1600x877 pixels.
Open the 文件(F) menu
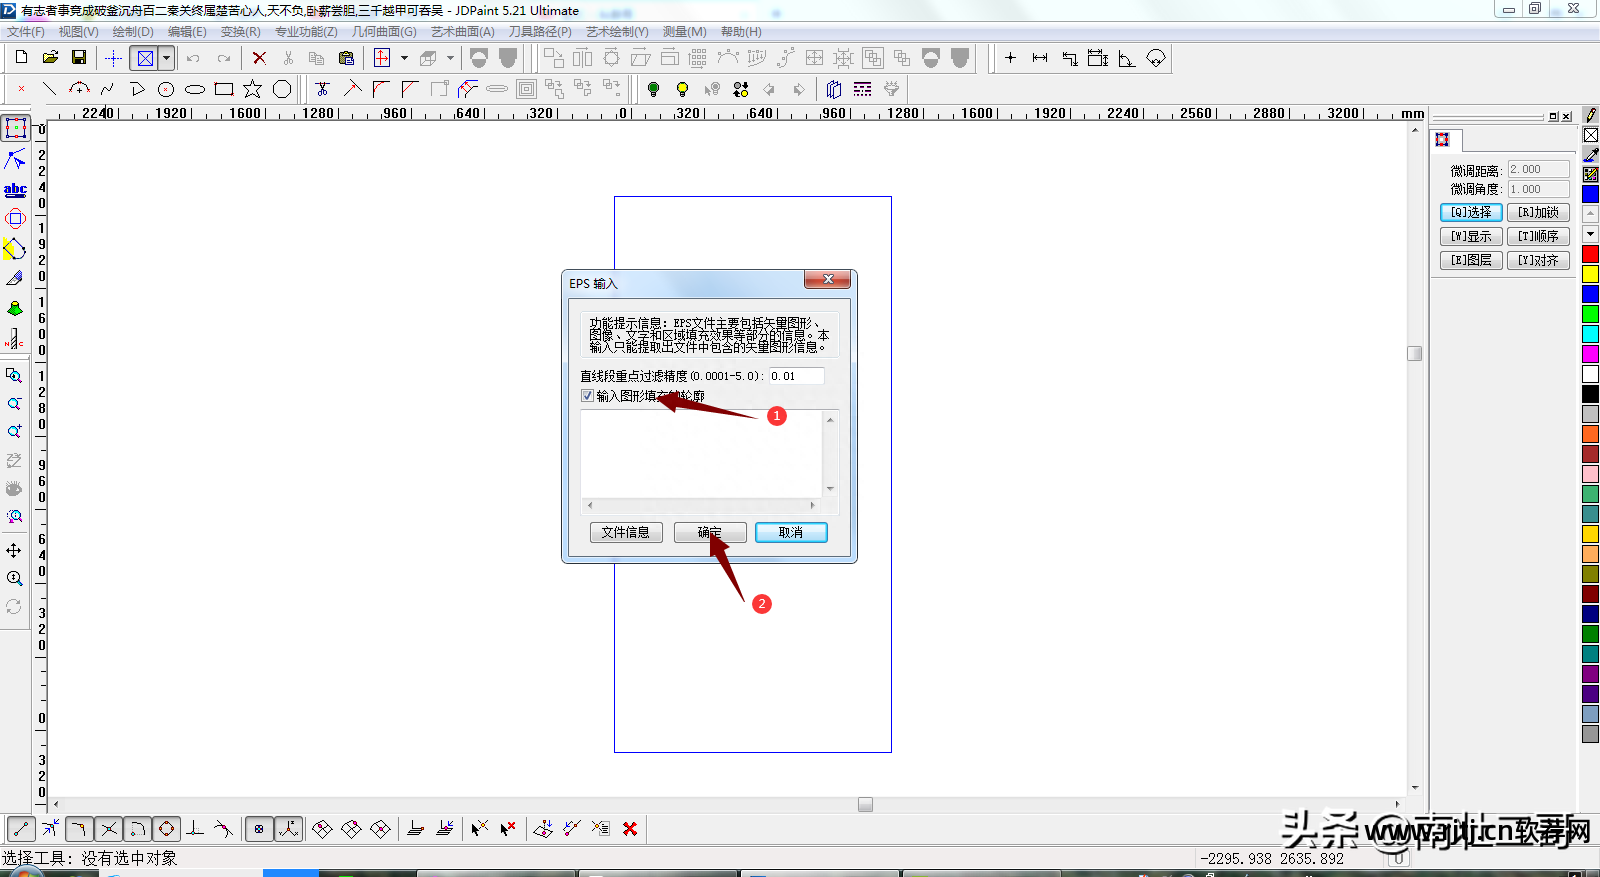click(x=25, y=32)
